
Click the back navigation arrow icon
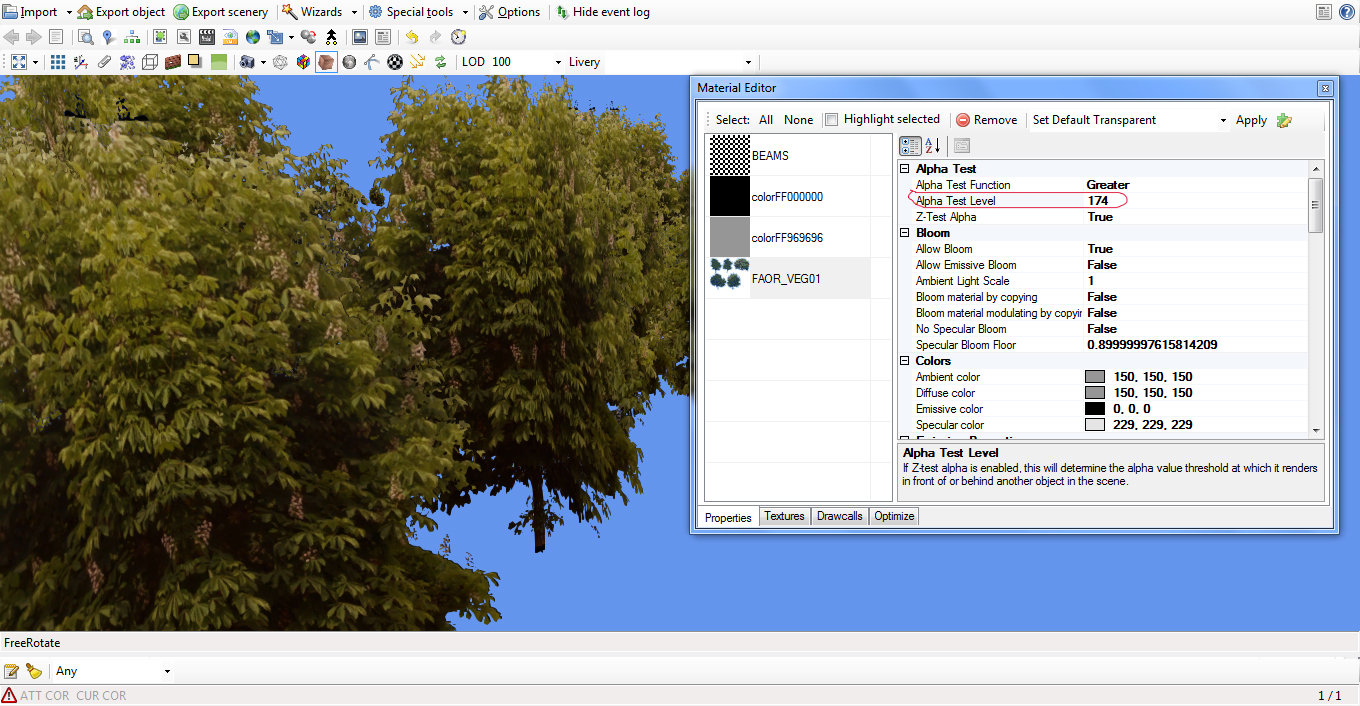(x=11, y=37)
